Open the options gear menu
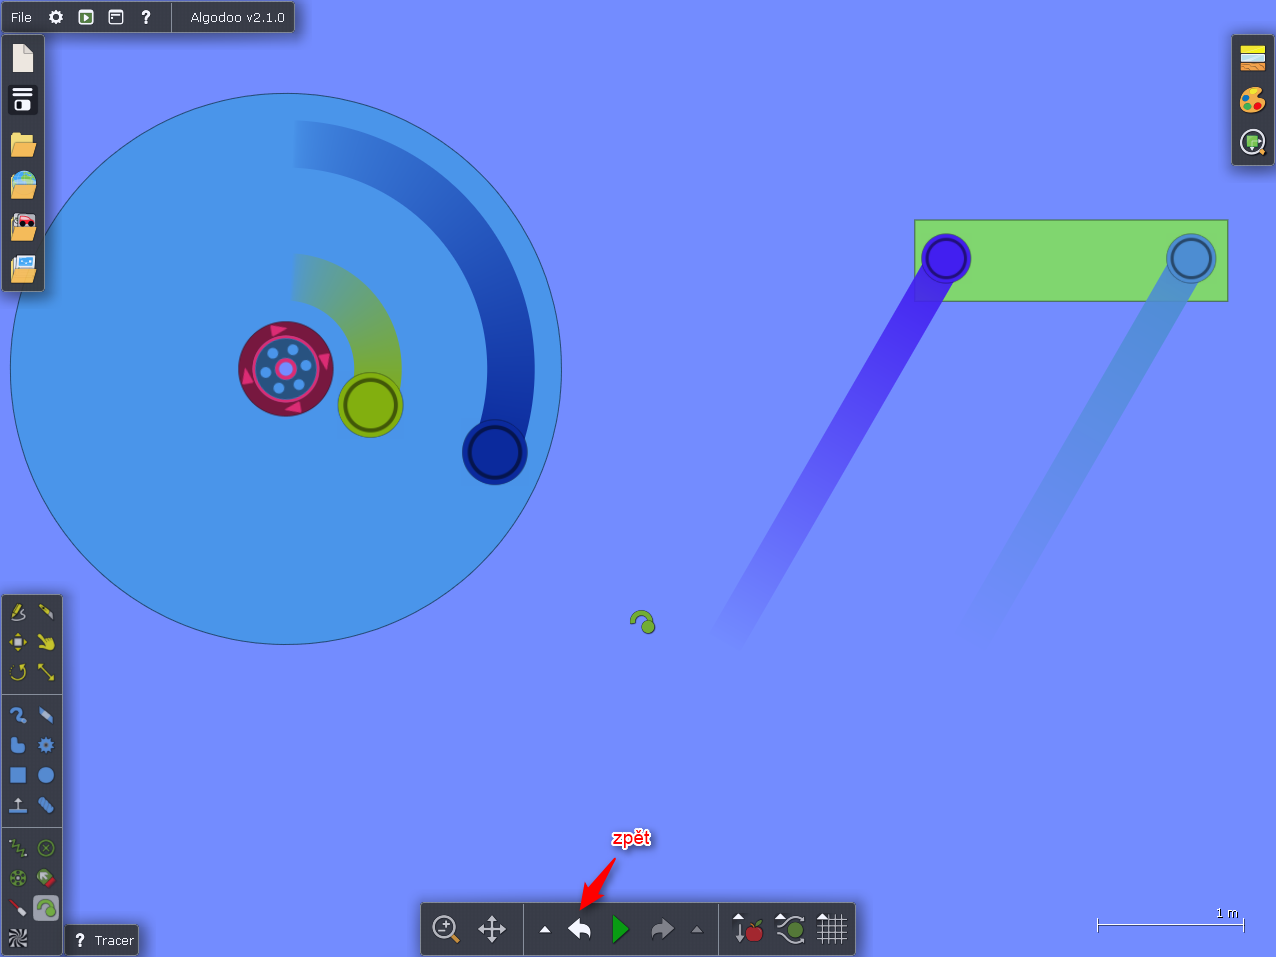This screenshot has height=957, width=1276. [x=56, y=17]
